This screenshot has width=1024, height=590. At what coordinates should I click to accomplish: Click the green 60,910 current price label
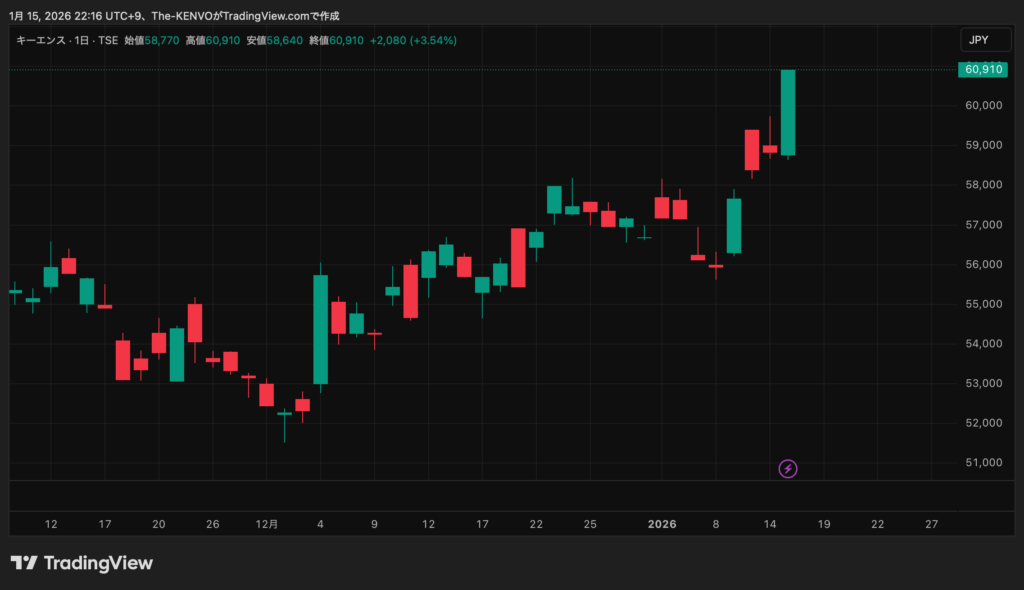coord(980,69)
